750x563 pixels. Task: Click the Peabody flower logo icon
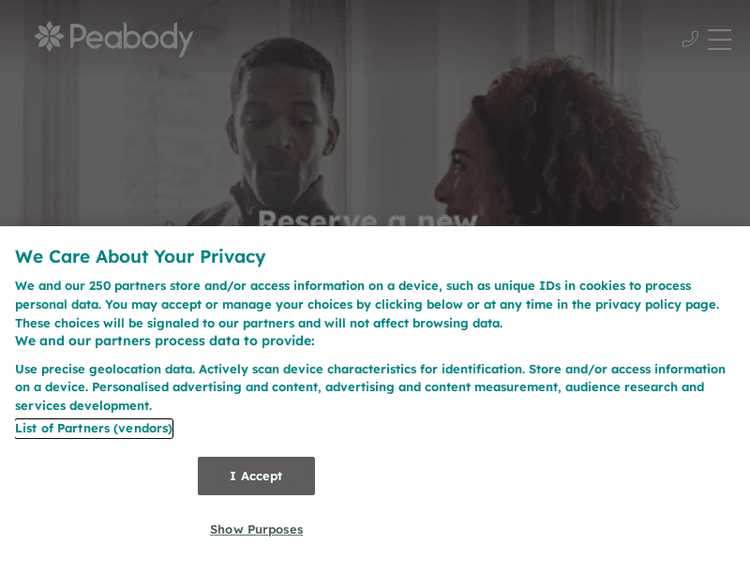click(x=49, y=37)
